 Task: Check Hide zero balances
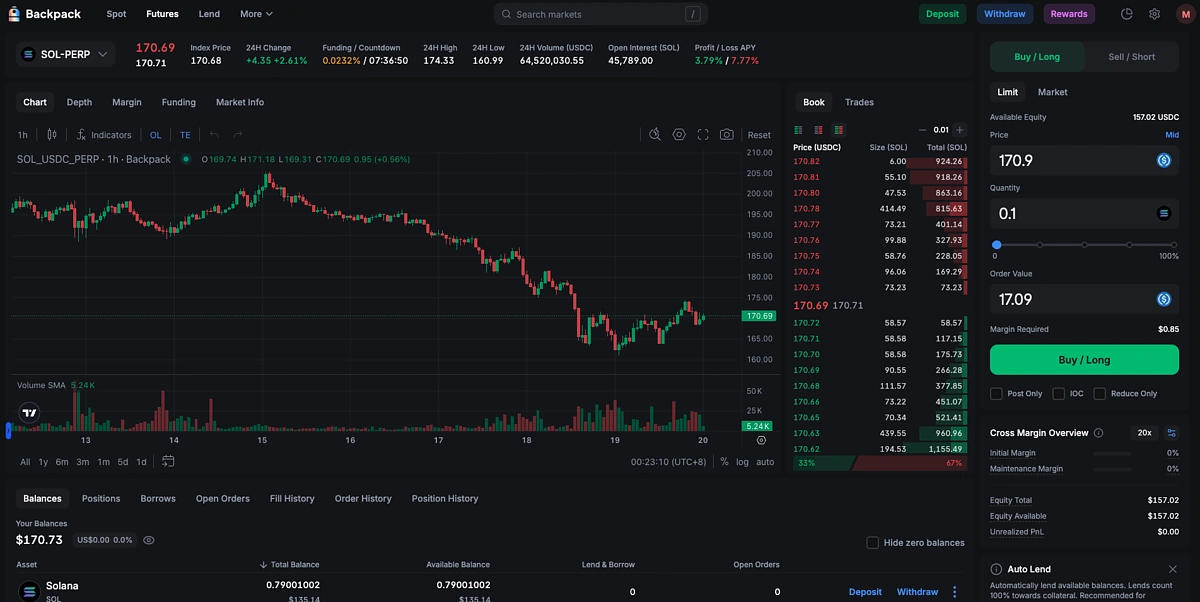tap(873, 543)
